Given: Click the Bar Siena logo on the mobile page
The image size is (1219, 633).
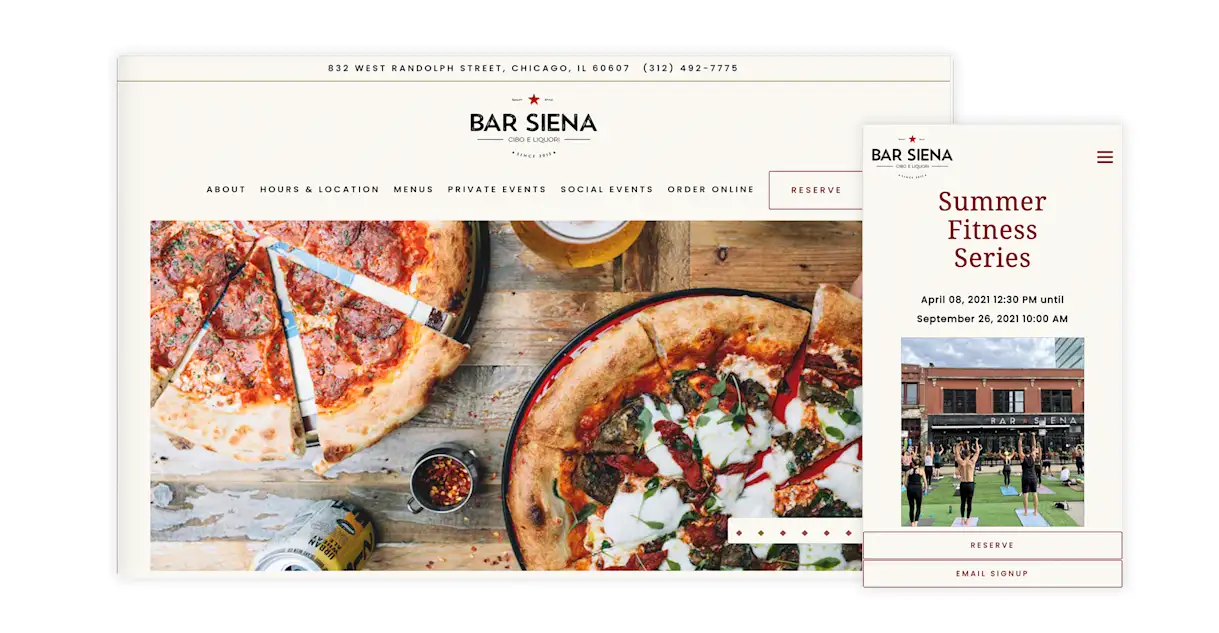Looking at the screenshot, I should pos(912,156).
